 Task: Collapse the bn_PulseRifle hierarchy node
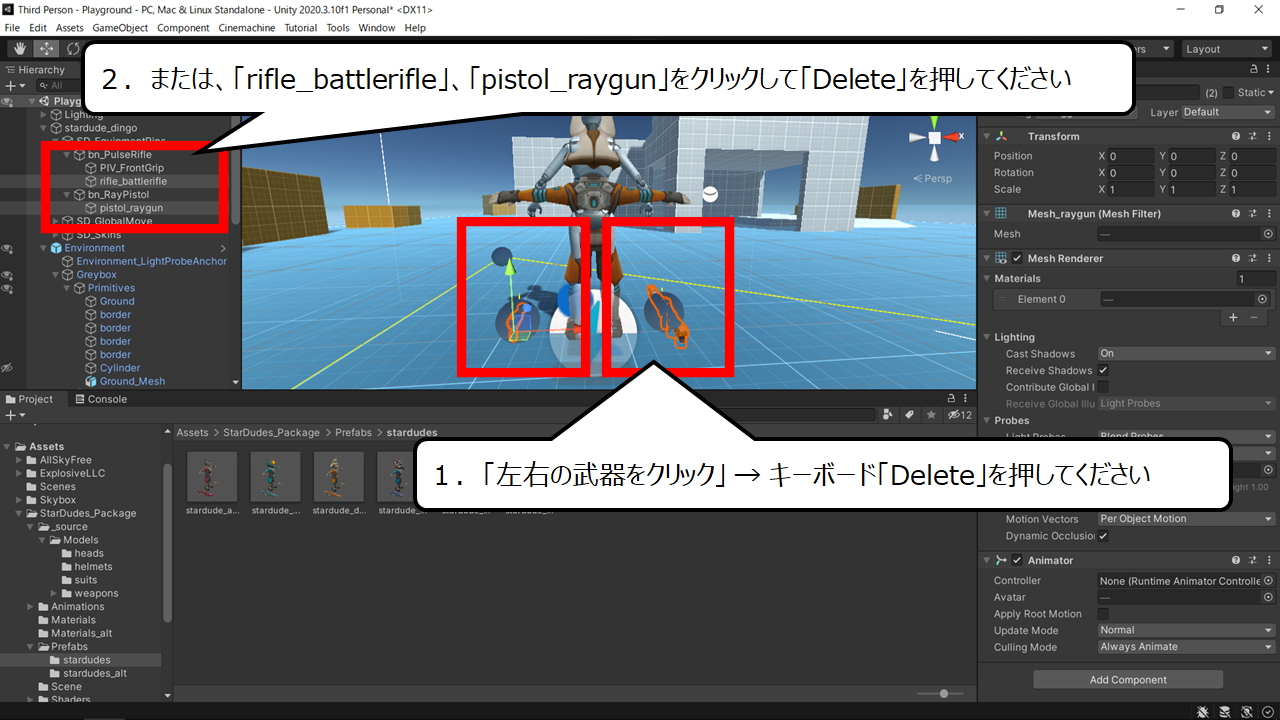click(x=67, y=155)
